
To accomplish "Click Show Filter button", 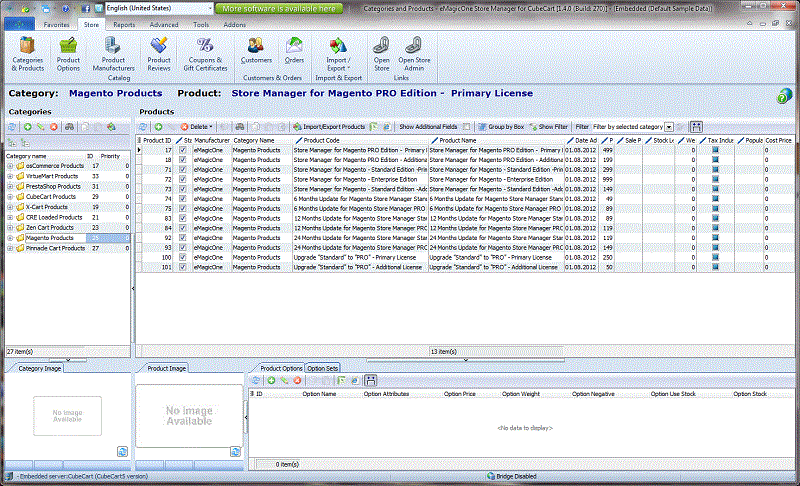I will pyautogui.click(x=549, y=127).
